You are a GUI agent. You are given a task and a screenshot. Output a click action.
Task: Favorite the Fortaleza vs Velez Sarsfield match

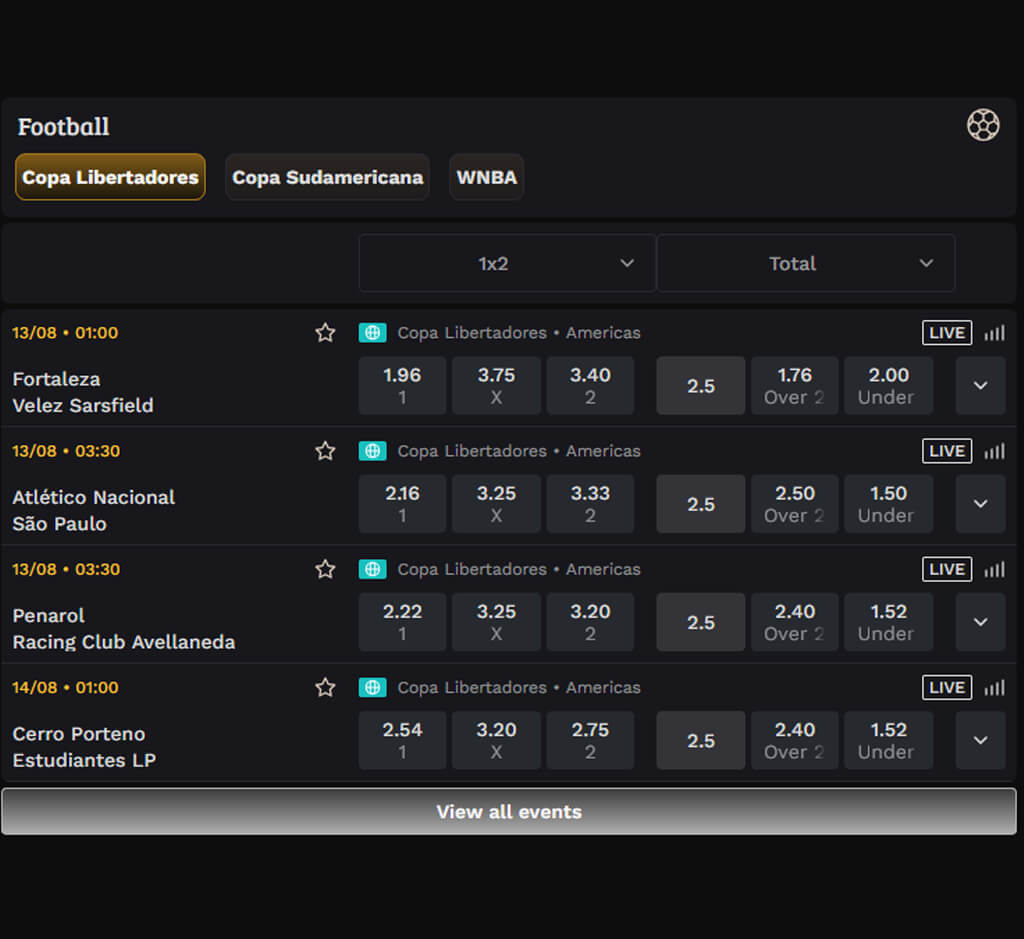[325, 333]
